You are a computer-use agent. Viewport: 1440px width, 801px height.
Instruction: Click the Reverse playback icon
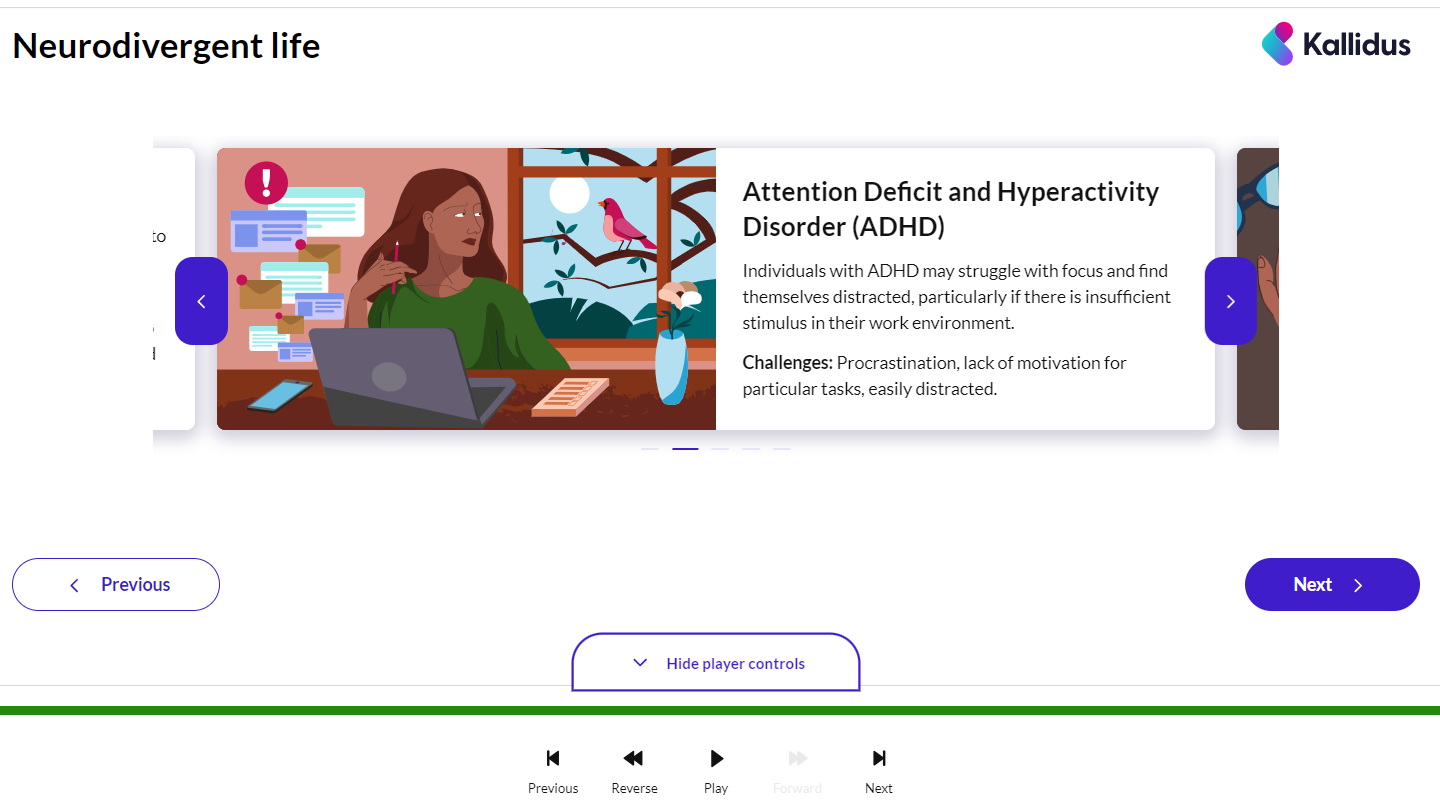click(634, 758)
